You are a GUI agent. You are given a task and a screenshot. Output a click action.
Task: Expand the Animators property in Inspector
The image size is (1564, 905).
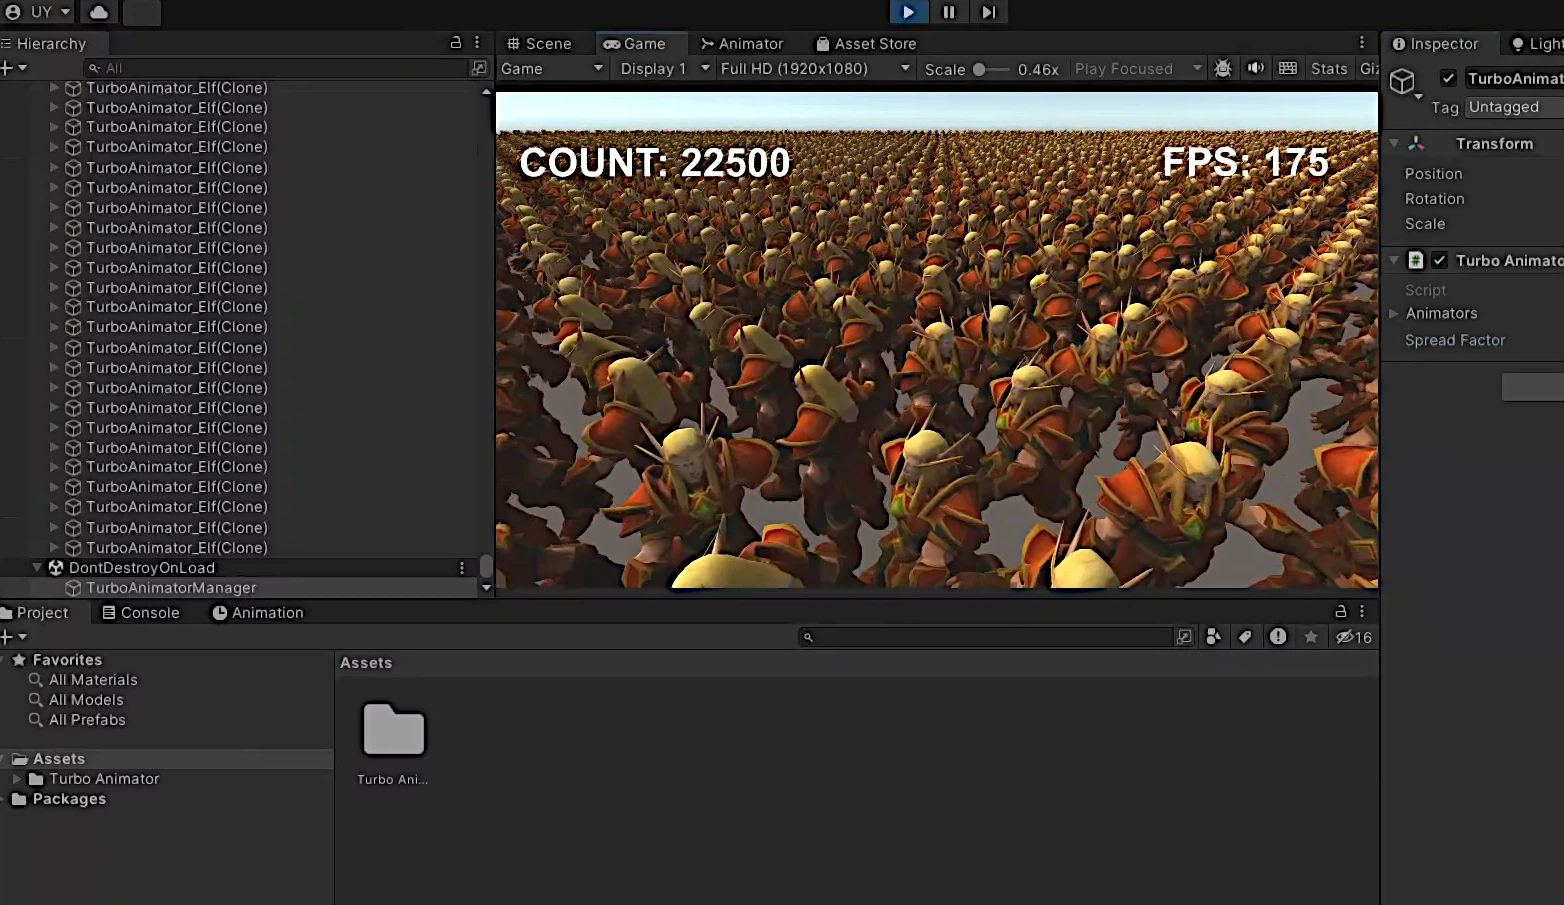point(1394,314)
